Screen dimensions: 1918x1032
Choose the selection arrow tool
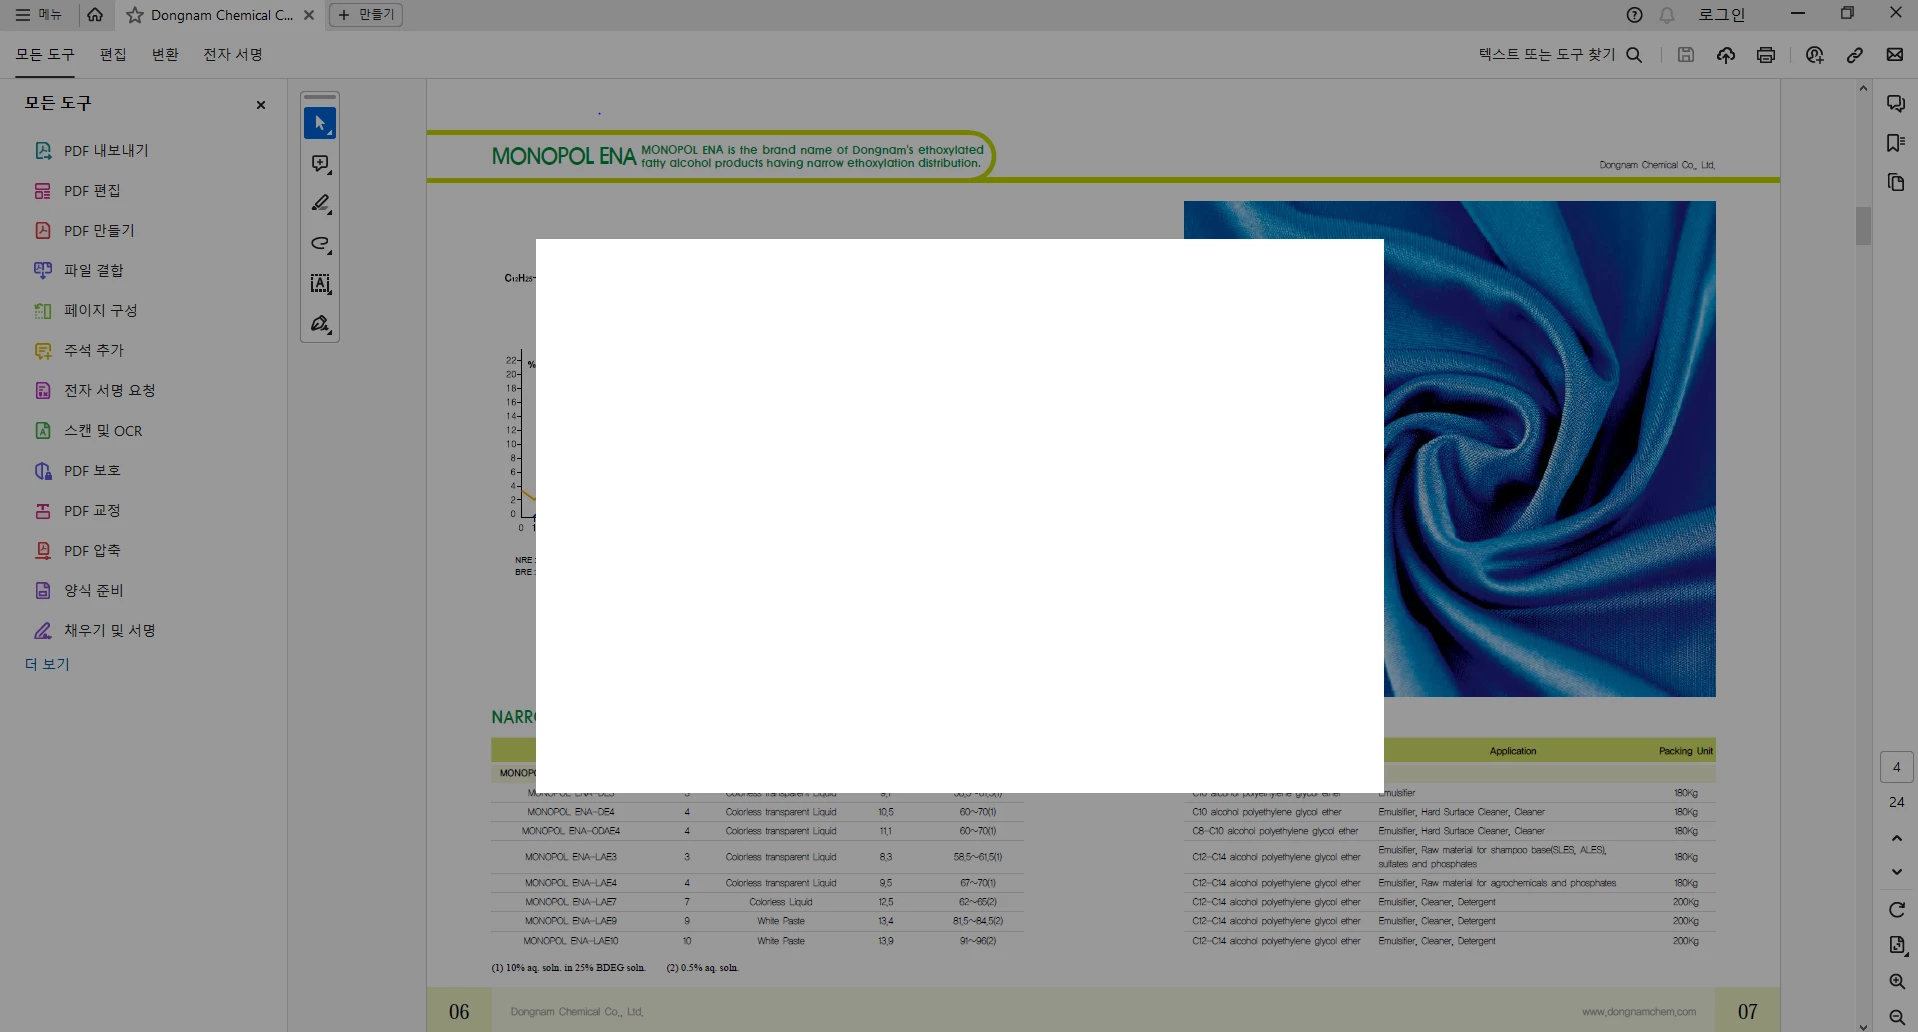[320, 124]
